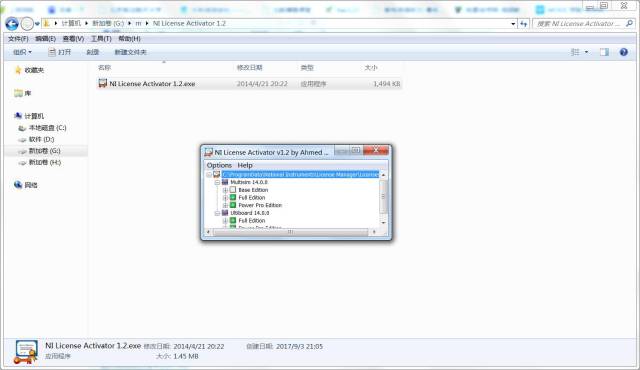The height and width of the screenshot is (370, 640).
Task: Click the 打开 toolbar button
Action: coord(60,52)
